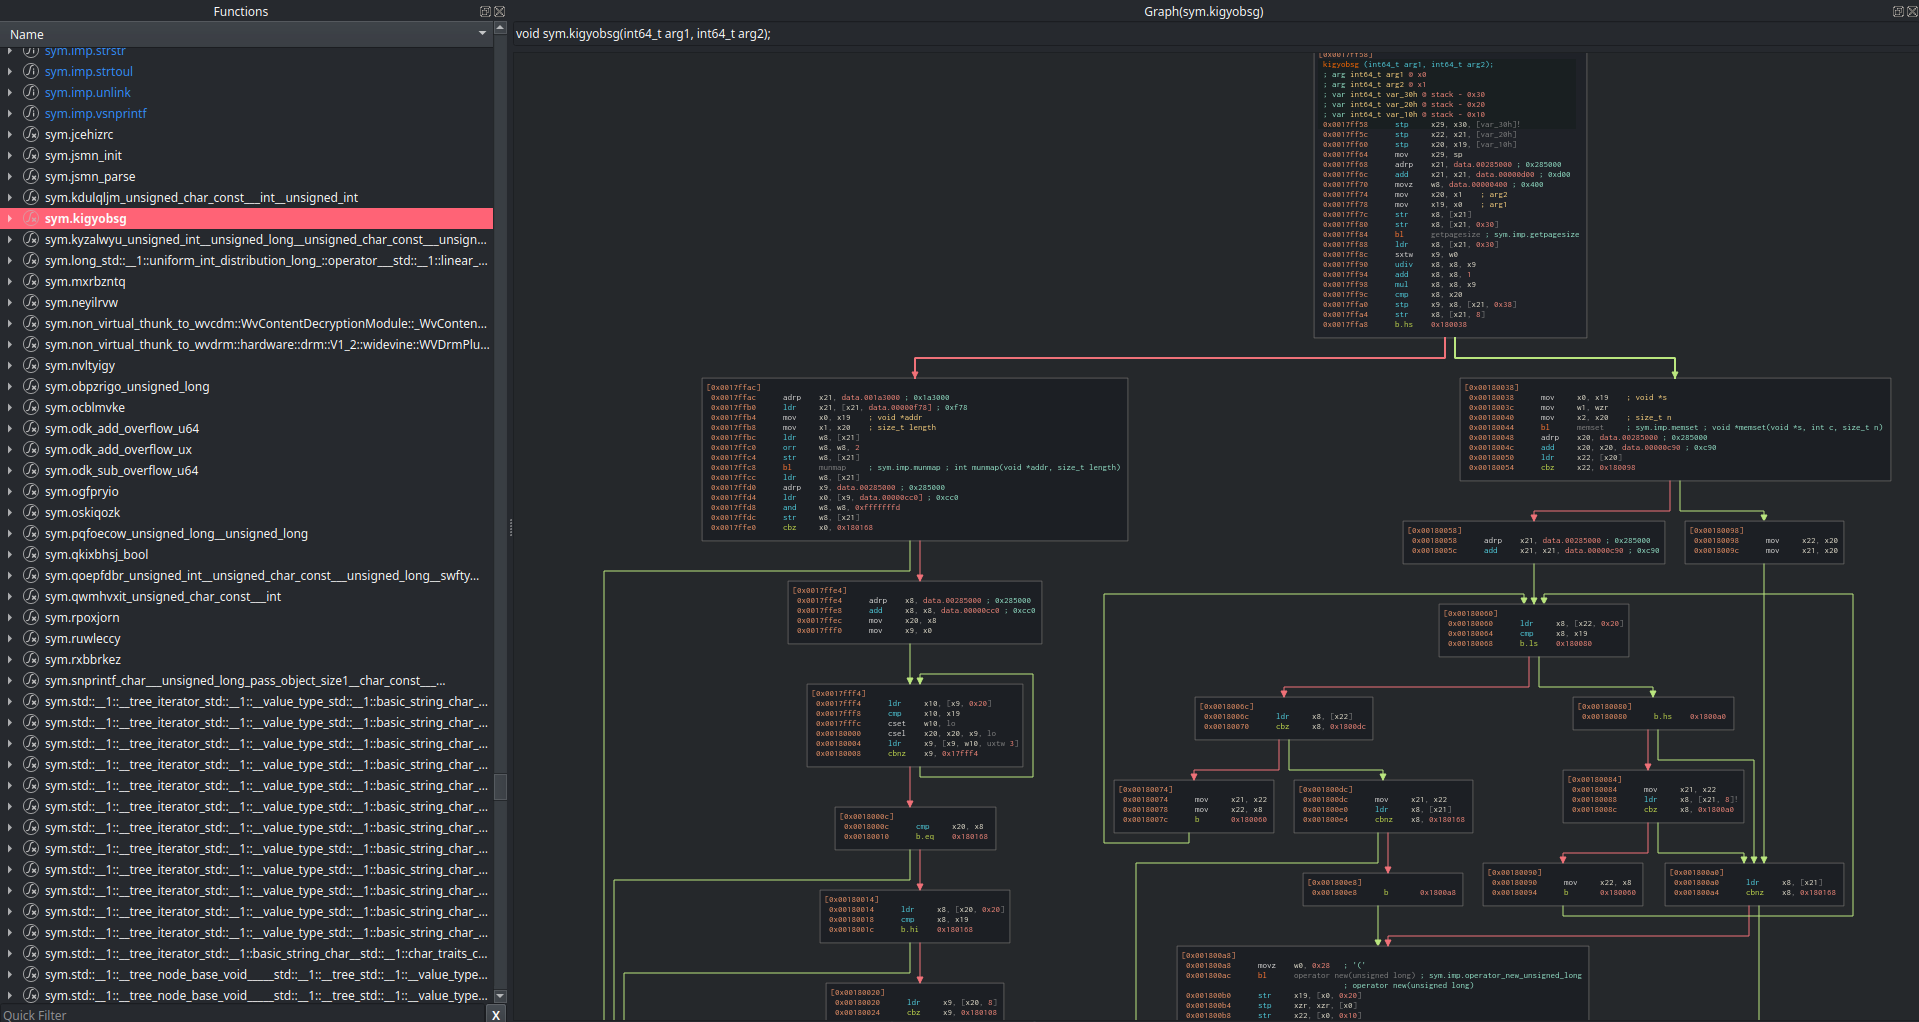1919x1022 pixels.
Task: Clear the Quick Filter with the X button
Action: (x=496, y=1014)
